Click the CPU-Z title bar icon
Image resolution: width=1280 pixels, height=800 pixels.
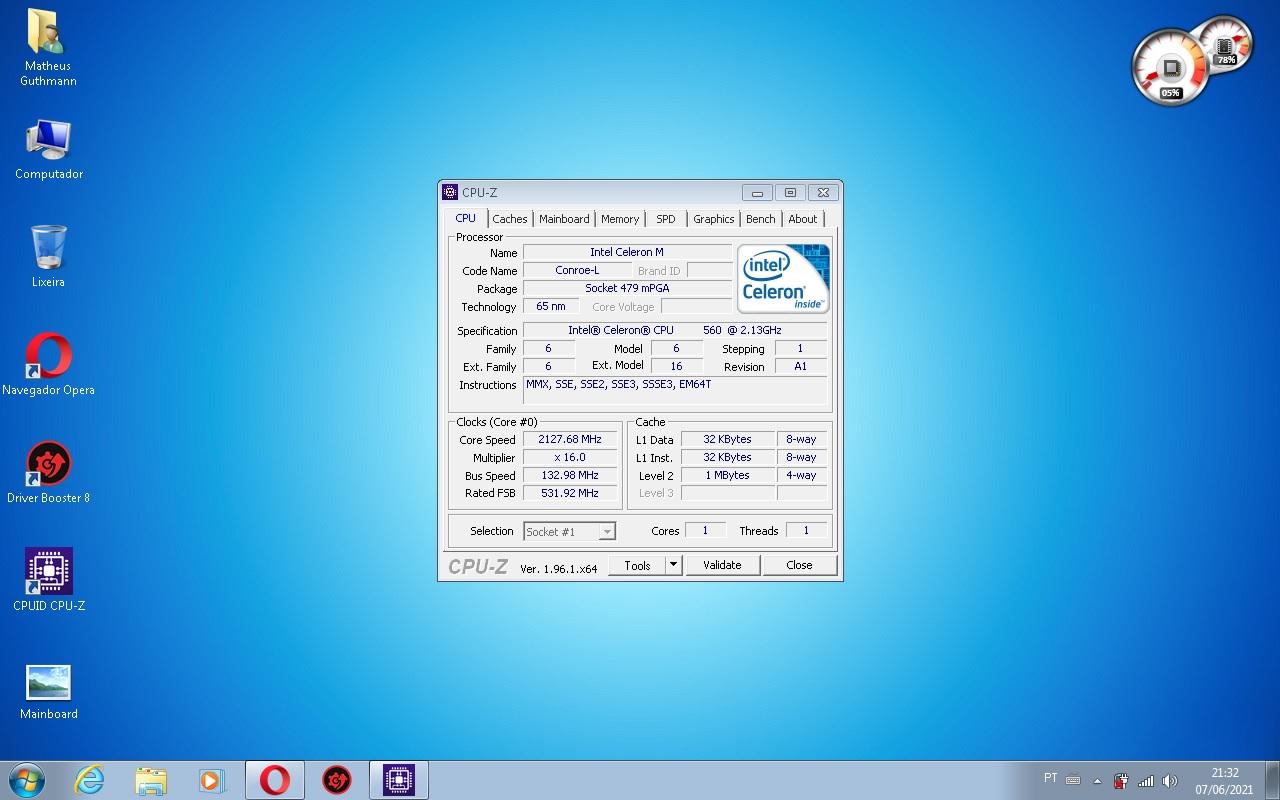tap(450, 192)
